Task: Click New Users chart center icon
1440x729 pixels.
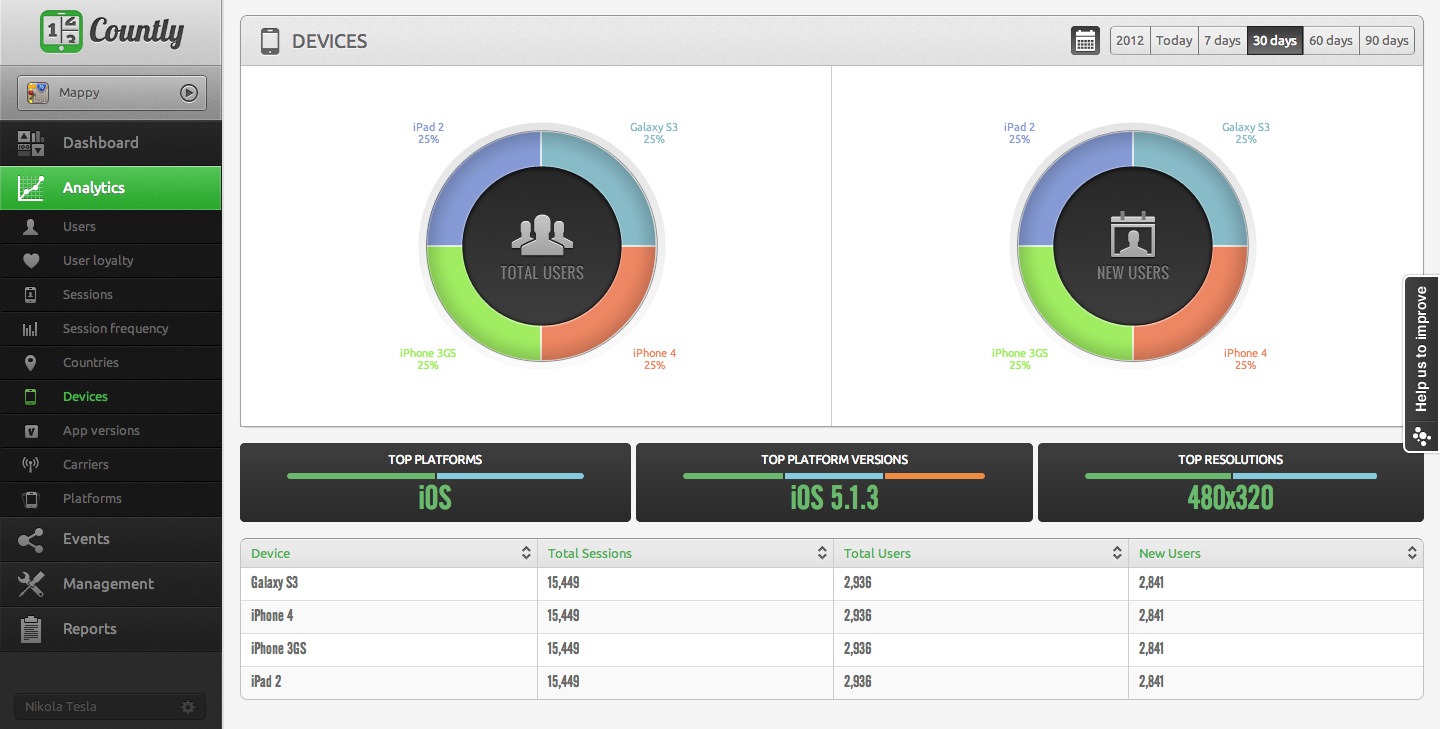Action: click(1133, 234)
